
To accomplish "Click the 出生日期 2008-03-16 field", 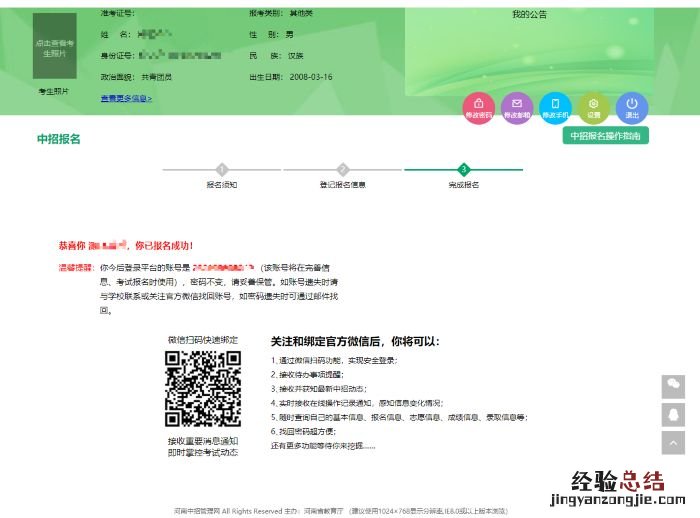I will pos(290,77).
